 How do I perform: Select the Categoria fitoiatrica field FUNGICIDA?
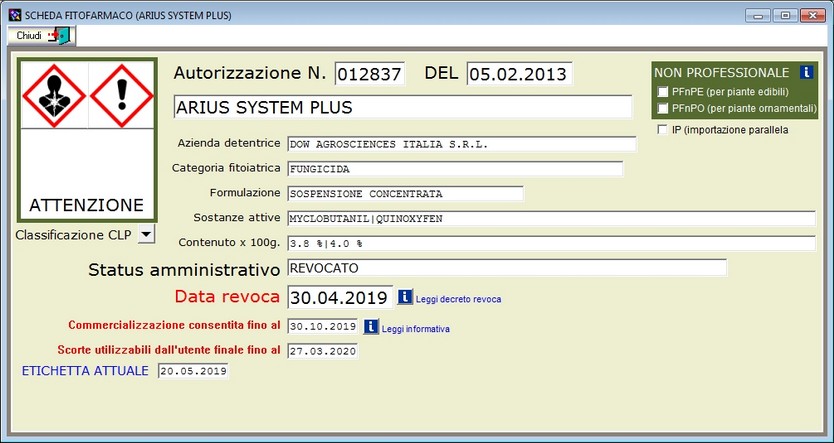coord(455,169)
